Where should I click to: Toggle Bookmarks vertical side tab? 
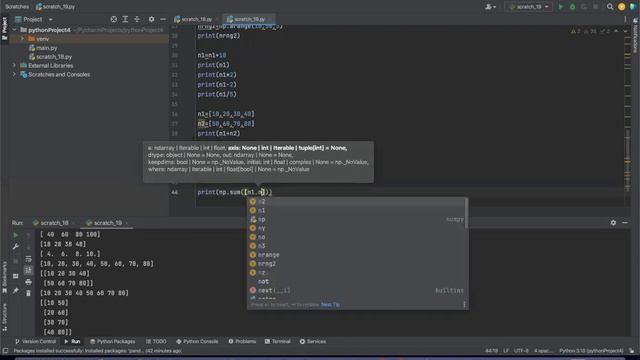(x=4, y=278)
